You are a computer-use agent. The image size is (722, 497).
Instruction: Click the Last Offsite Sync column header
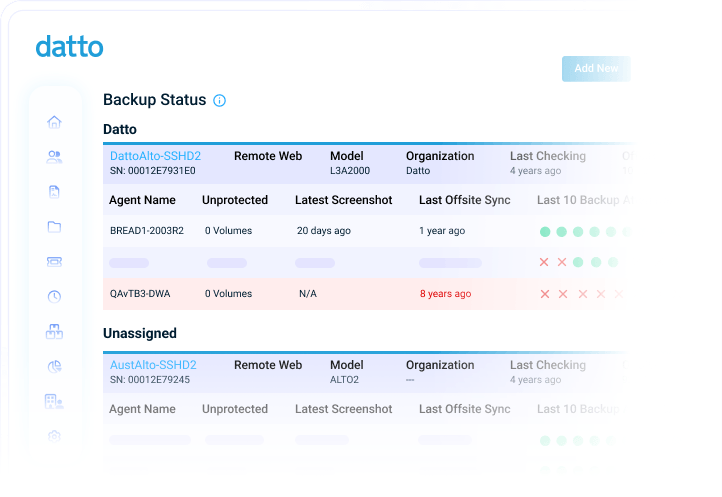click(465, 200)
